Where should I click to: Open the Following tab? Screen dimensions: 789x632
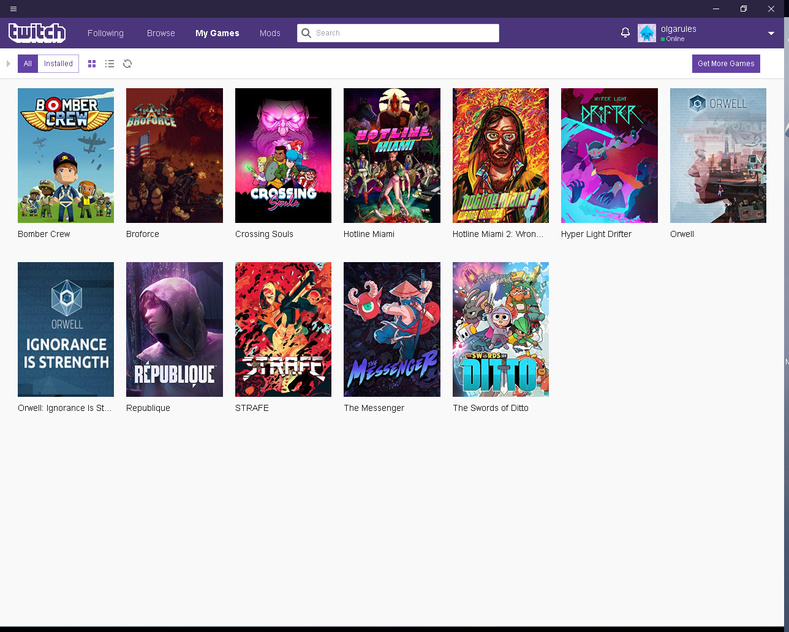click(105, 33)
